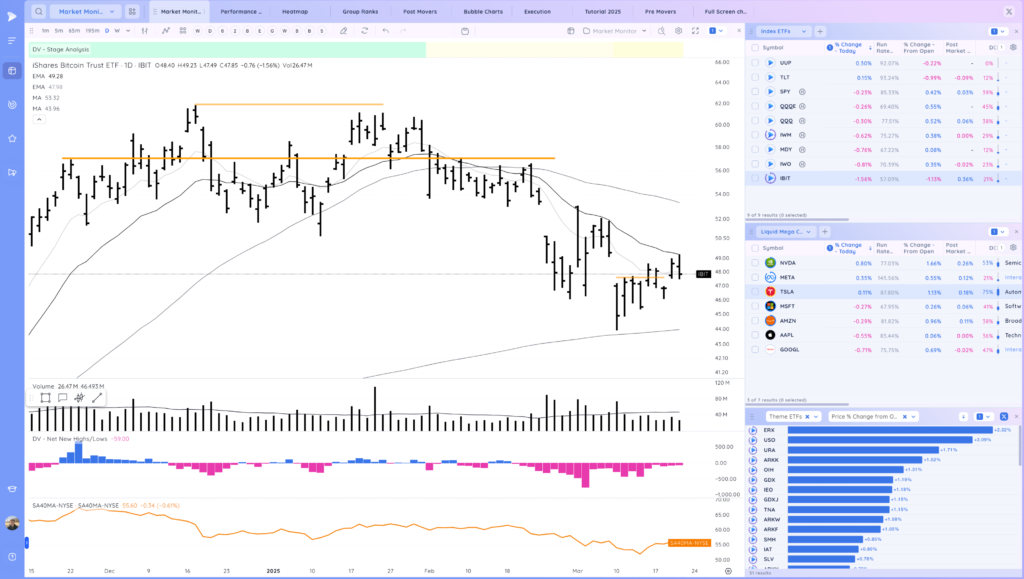Check the IWM row checkbox
The image size is (1024, 579).
tap(755, 135)
